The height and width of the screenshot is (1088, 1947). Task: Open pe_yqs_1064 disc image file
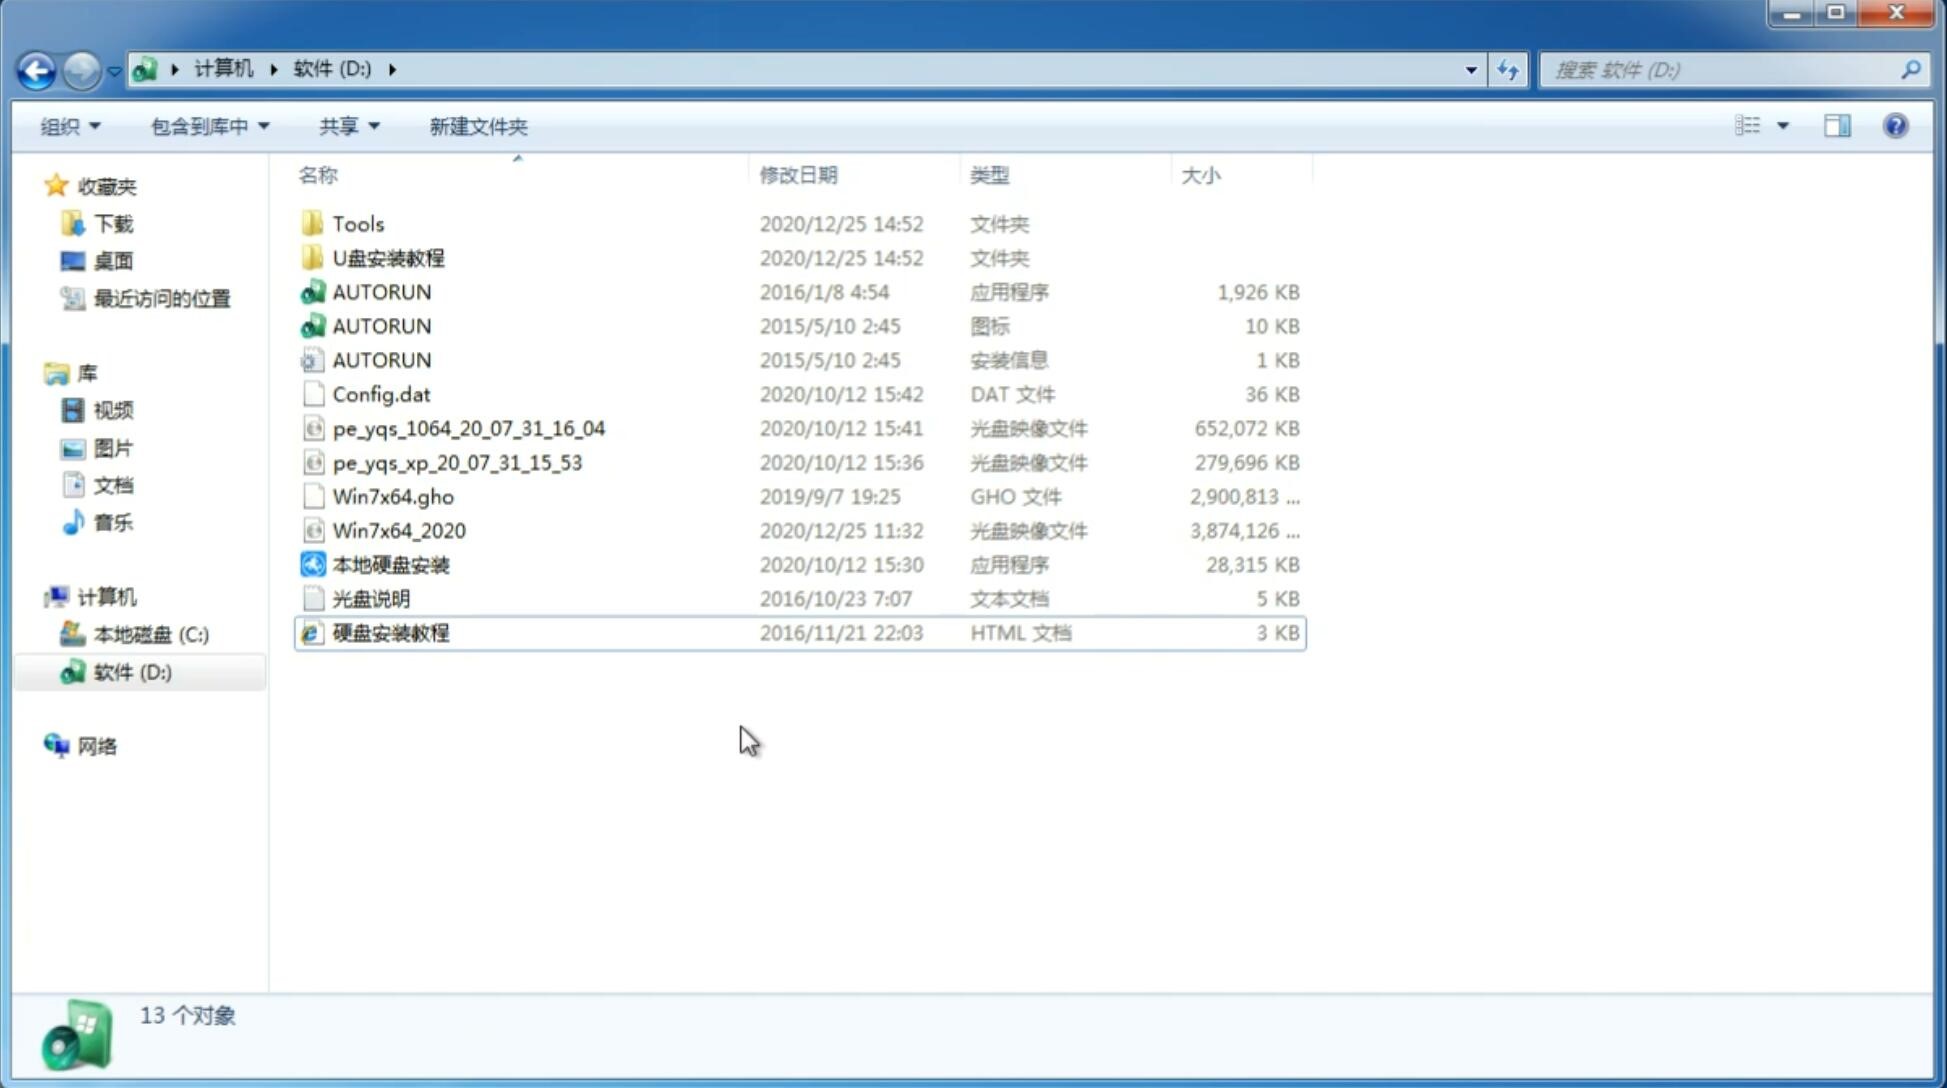pos(468,428)
